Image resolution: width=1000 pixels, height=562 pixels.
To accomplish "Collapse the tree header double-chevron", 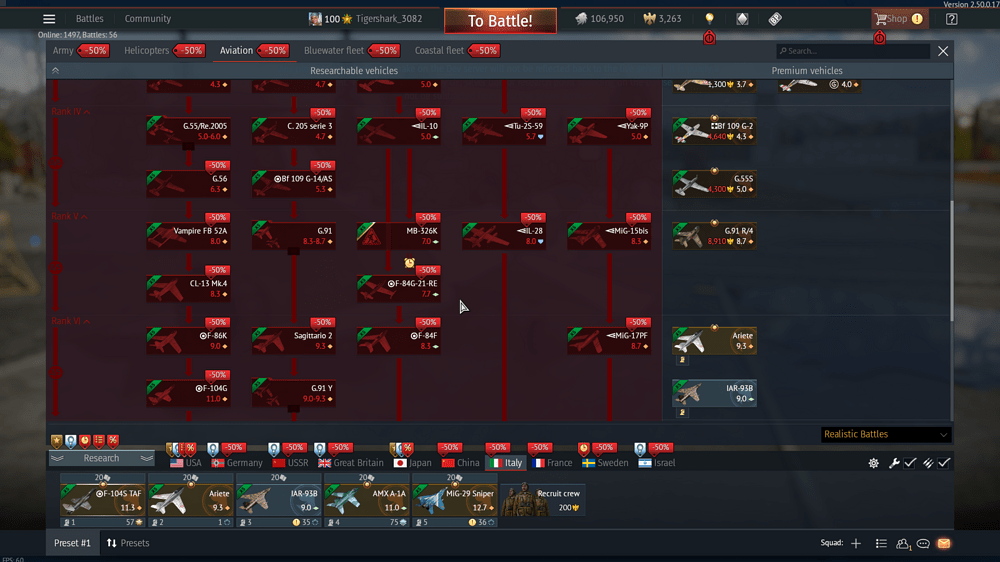I will coord(55,71).
